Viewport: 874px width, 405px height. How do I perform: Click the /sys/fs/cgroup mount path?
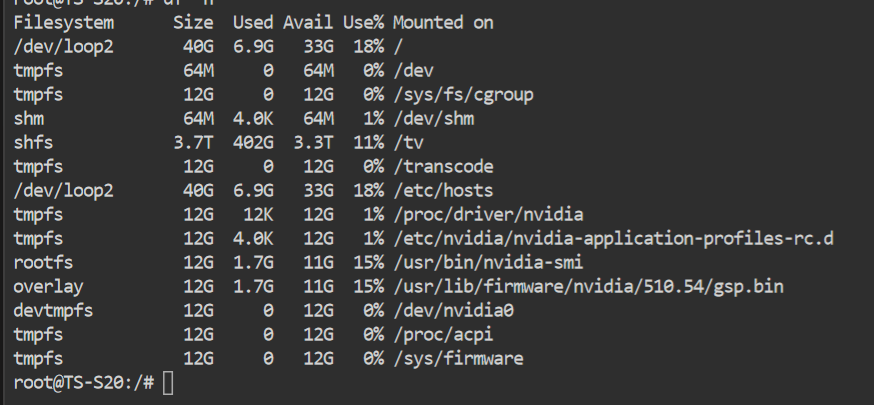pyautogui.click(x=463, y=95)
